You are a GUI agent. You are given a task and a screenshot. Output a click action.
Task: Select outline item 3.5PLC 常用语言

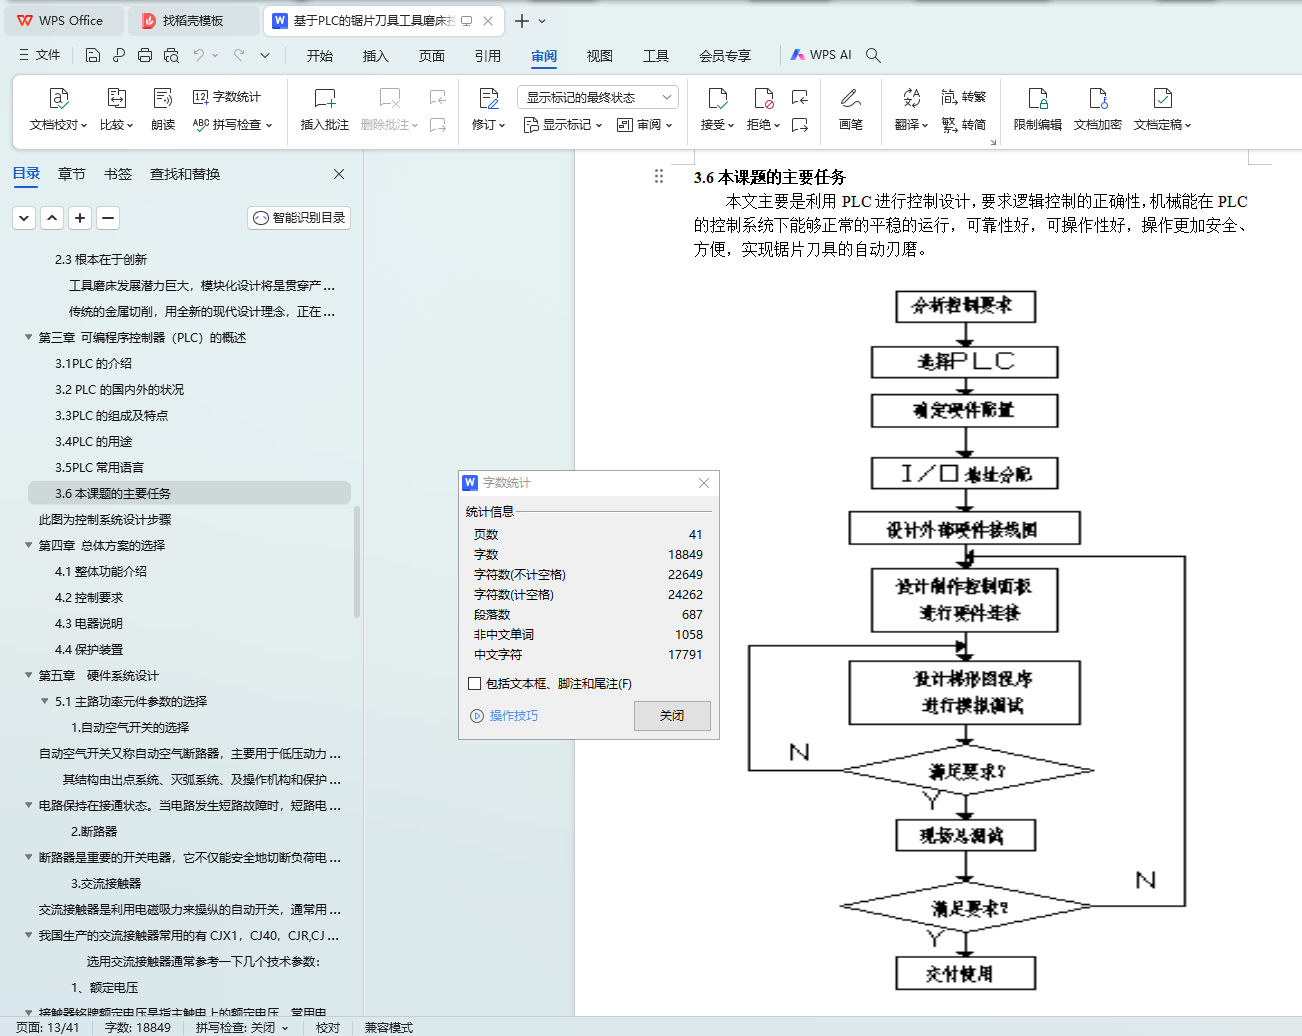99,467
